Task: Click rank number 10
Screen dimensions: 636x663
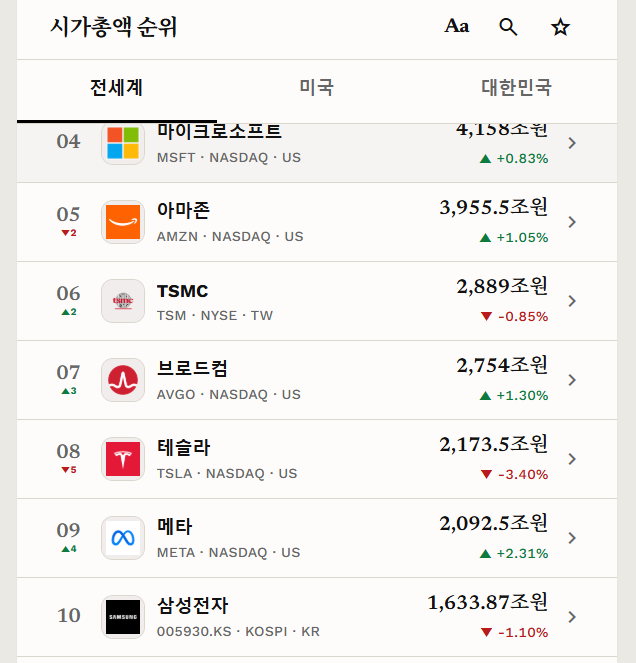Action: click(69, 615)
